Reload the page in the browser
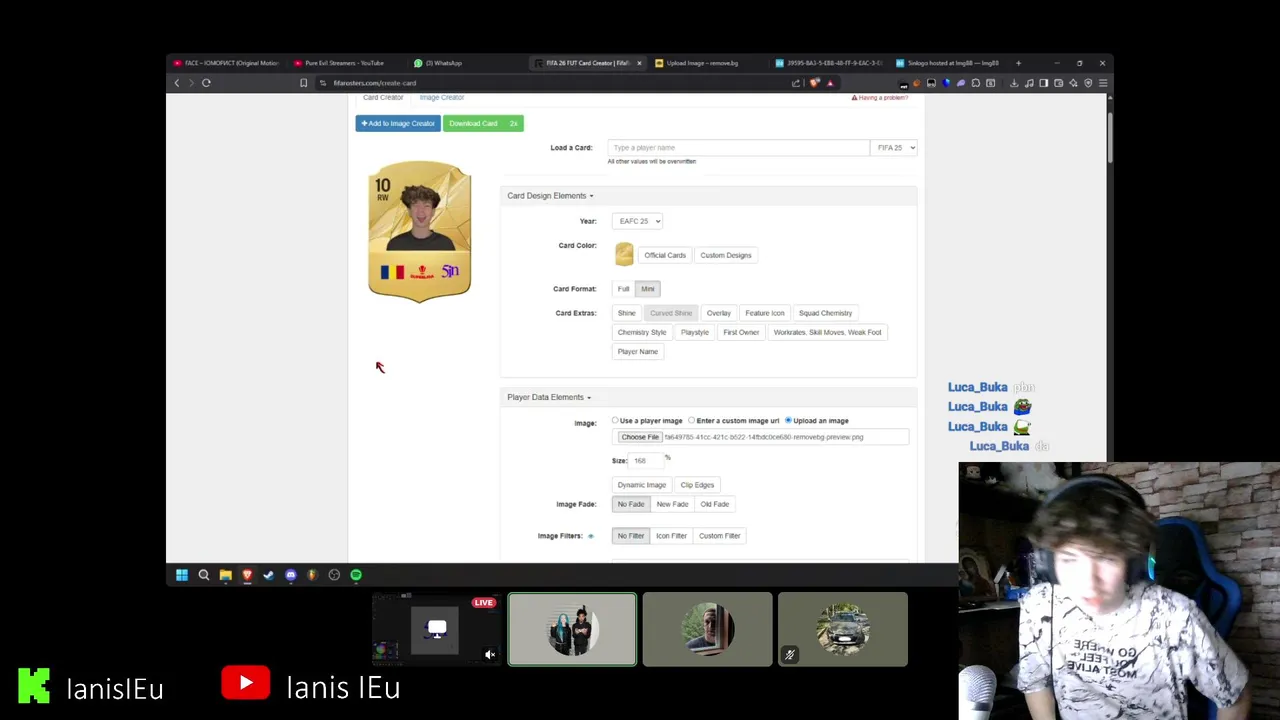This screenshot has width=1280, height=720. coord(206,83)
